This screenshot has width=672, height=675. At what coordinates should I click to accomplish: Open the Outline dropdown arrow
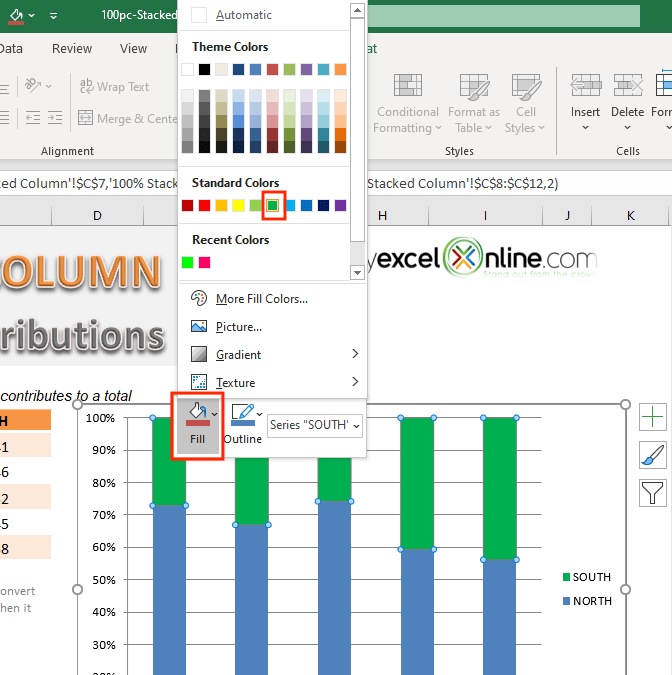[x=260, y=414]
